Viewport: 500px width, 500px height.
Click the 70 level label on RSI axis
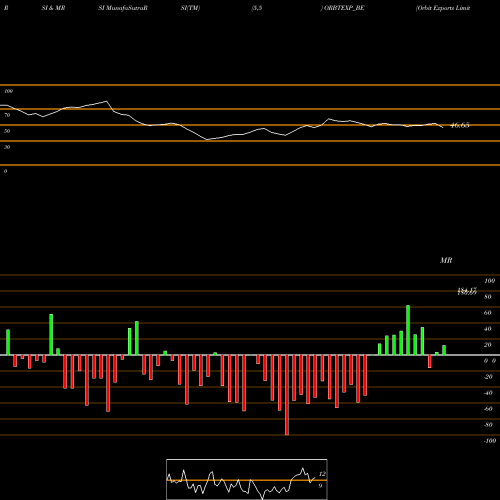7,115
